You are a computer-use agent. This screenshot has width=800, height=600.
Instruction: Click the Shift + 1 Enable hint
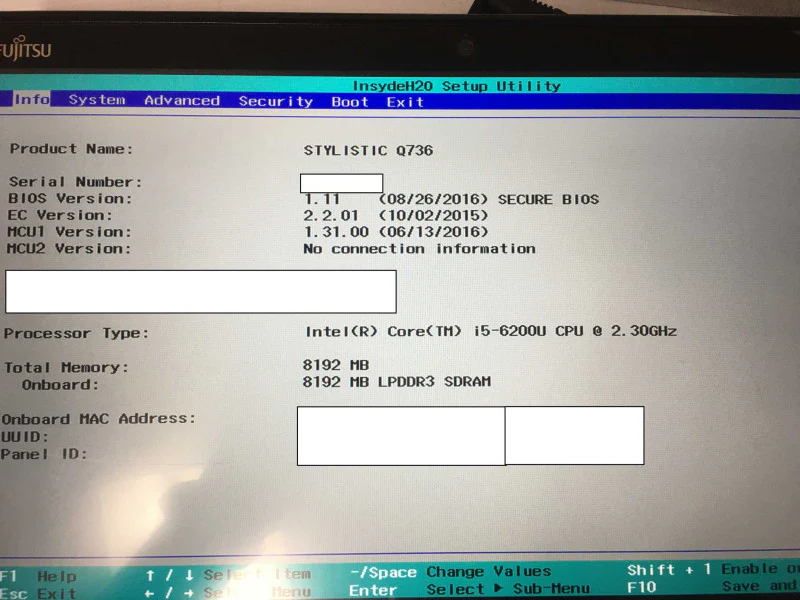coord(713,569)
